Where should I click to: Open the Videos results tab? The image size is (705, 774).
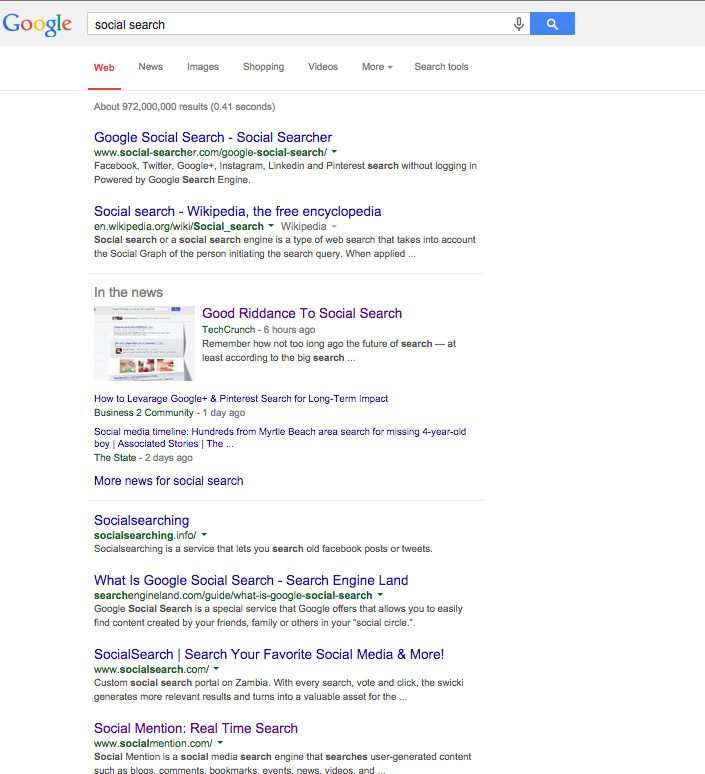pyautogui.click(x=322, y=67)
